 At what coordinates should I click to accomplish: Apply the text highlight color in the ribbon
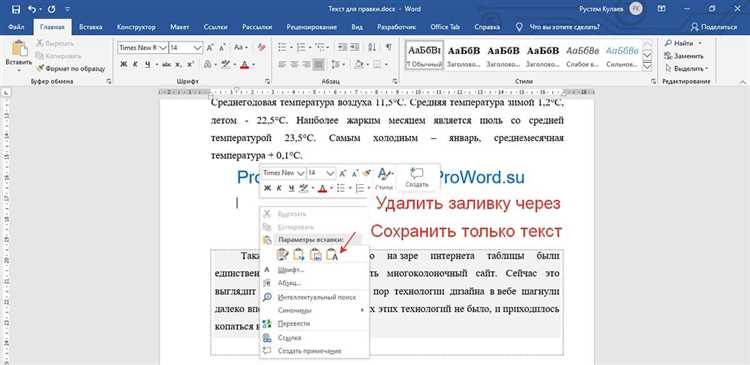225,64
